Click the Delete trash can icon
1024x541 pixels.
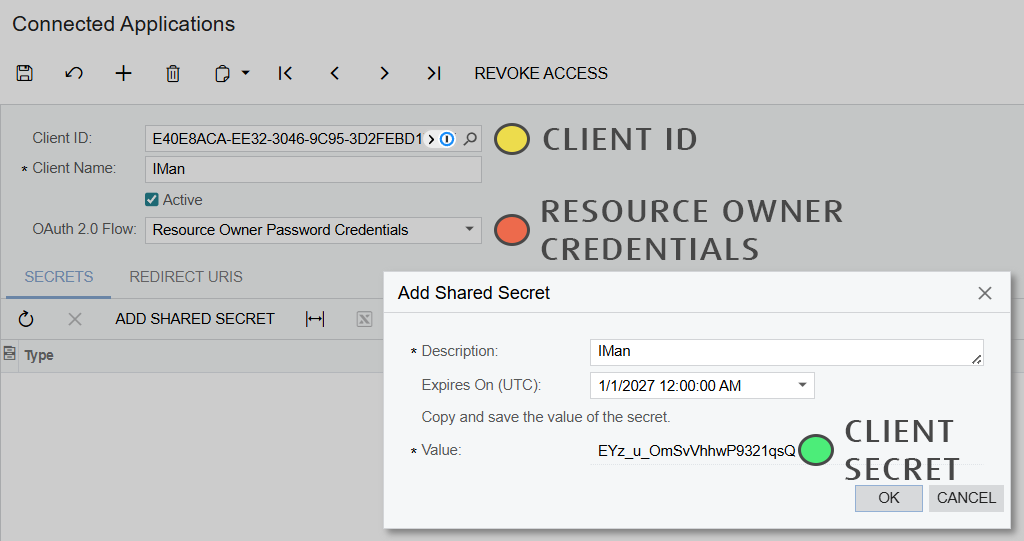pos(173,73)
